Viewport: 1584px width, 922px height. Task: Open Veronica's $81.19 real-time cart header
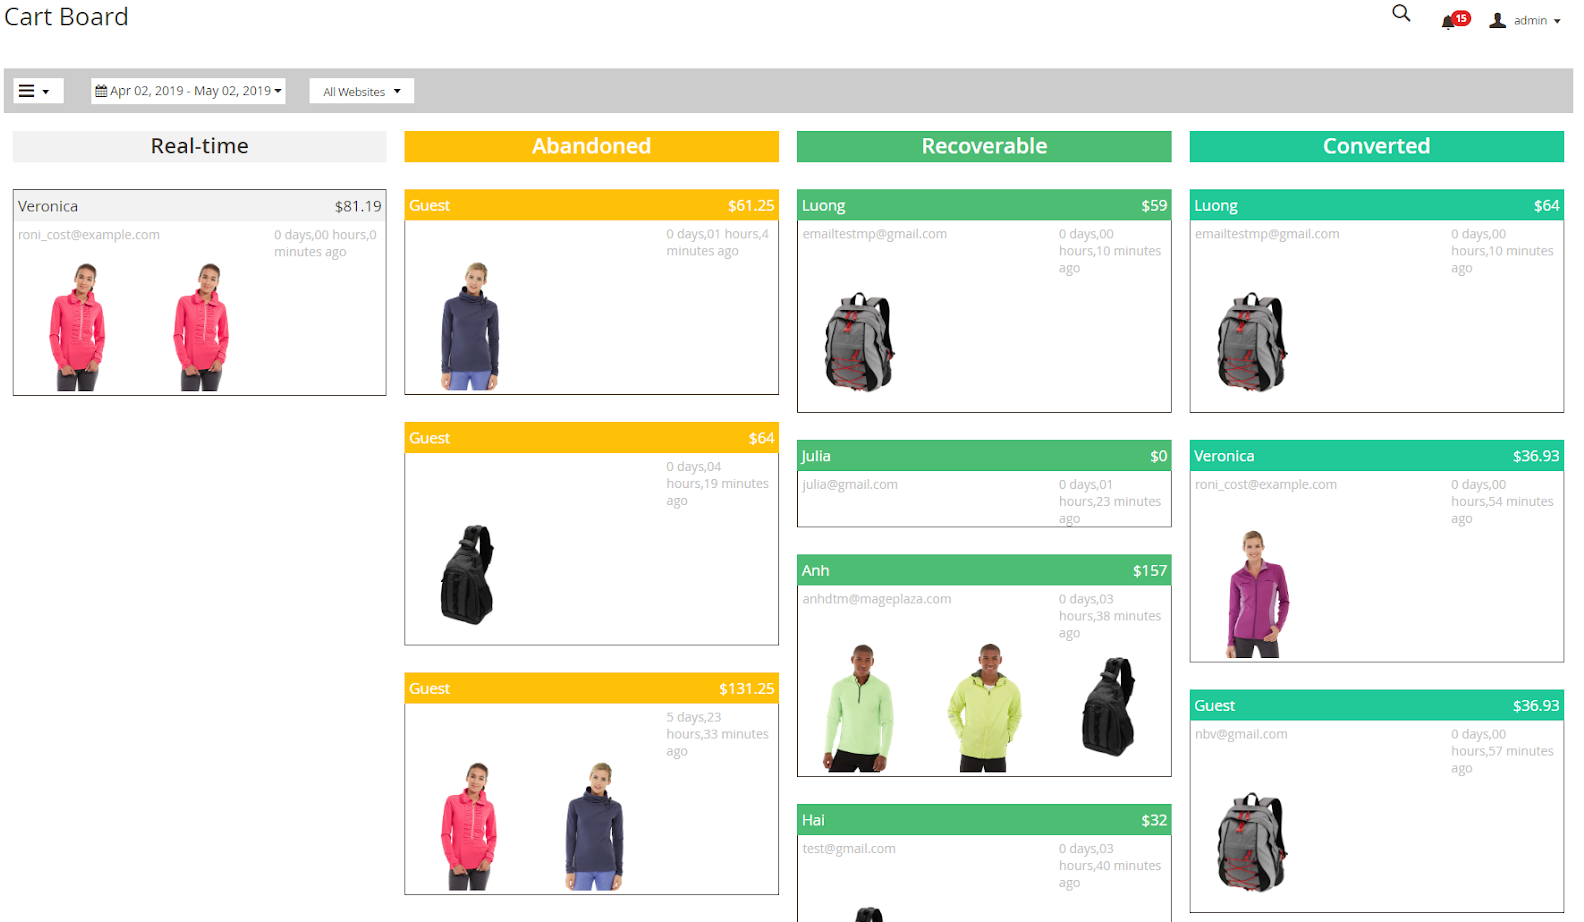pos(199,206)
